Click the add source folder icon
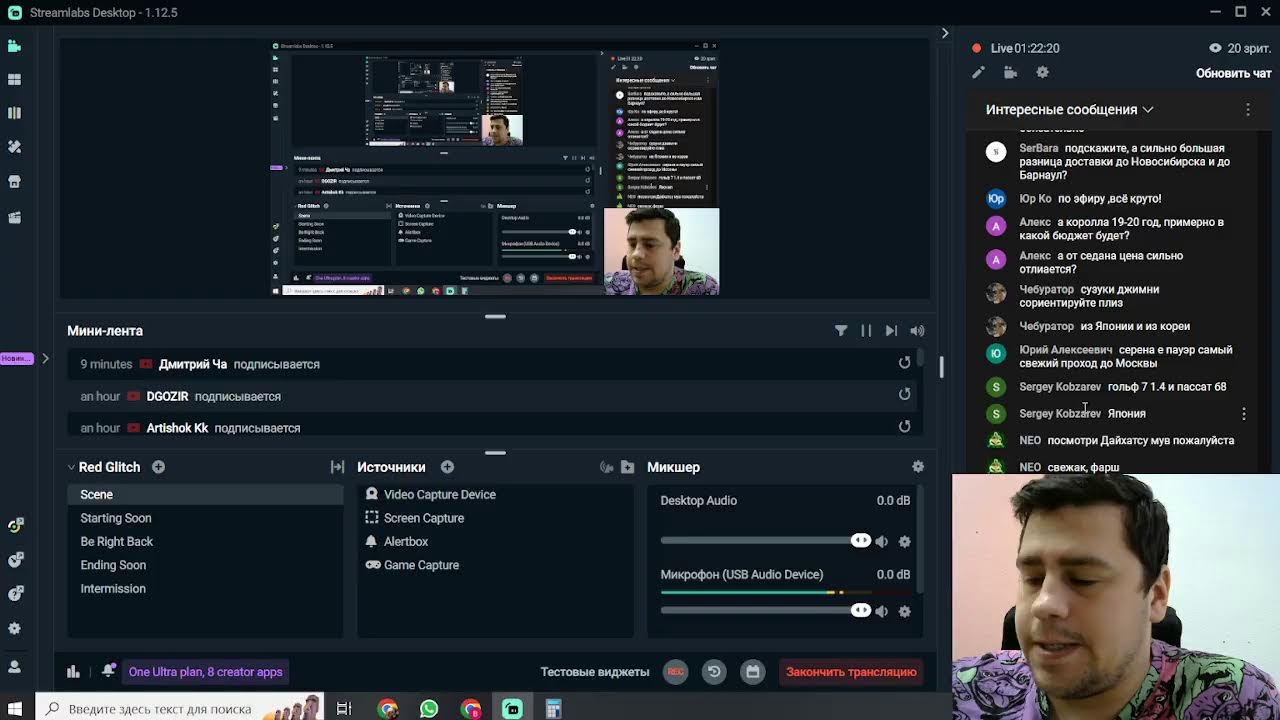1280x720 pixels. [627, 467]
